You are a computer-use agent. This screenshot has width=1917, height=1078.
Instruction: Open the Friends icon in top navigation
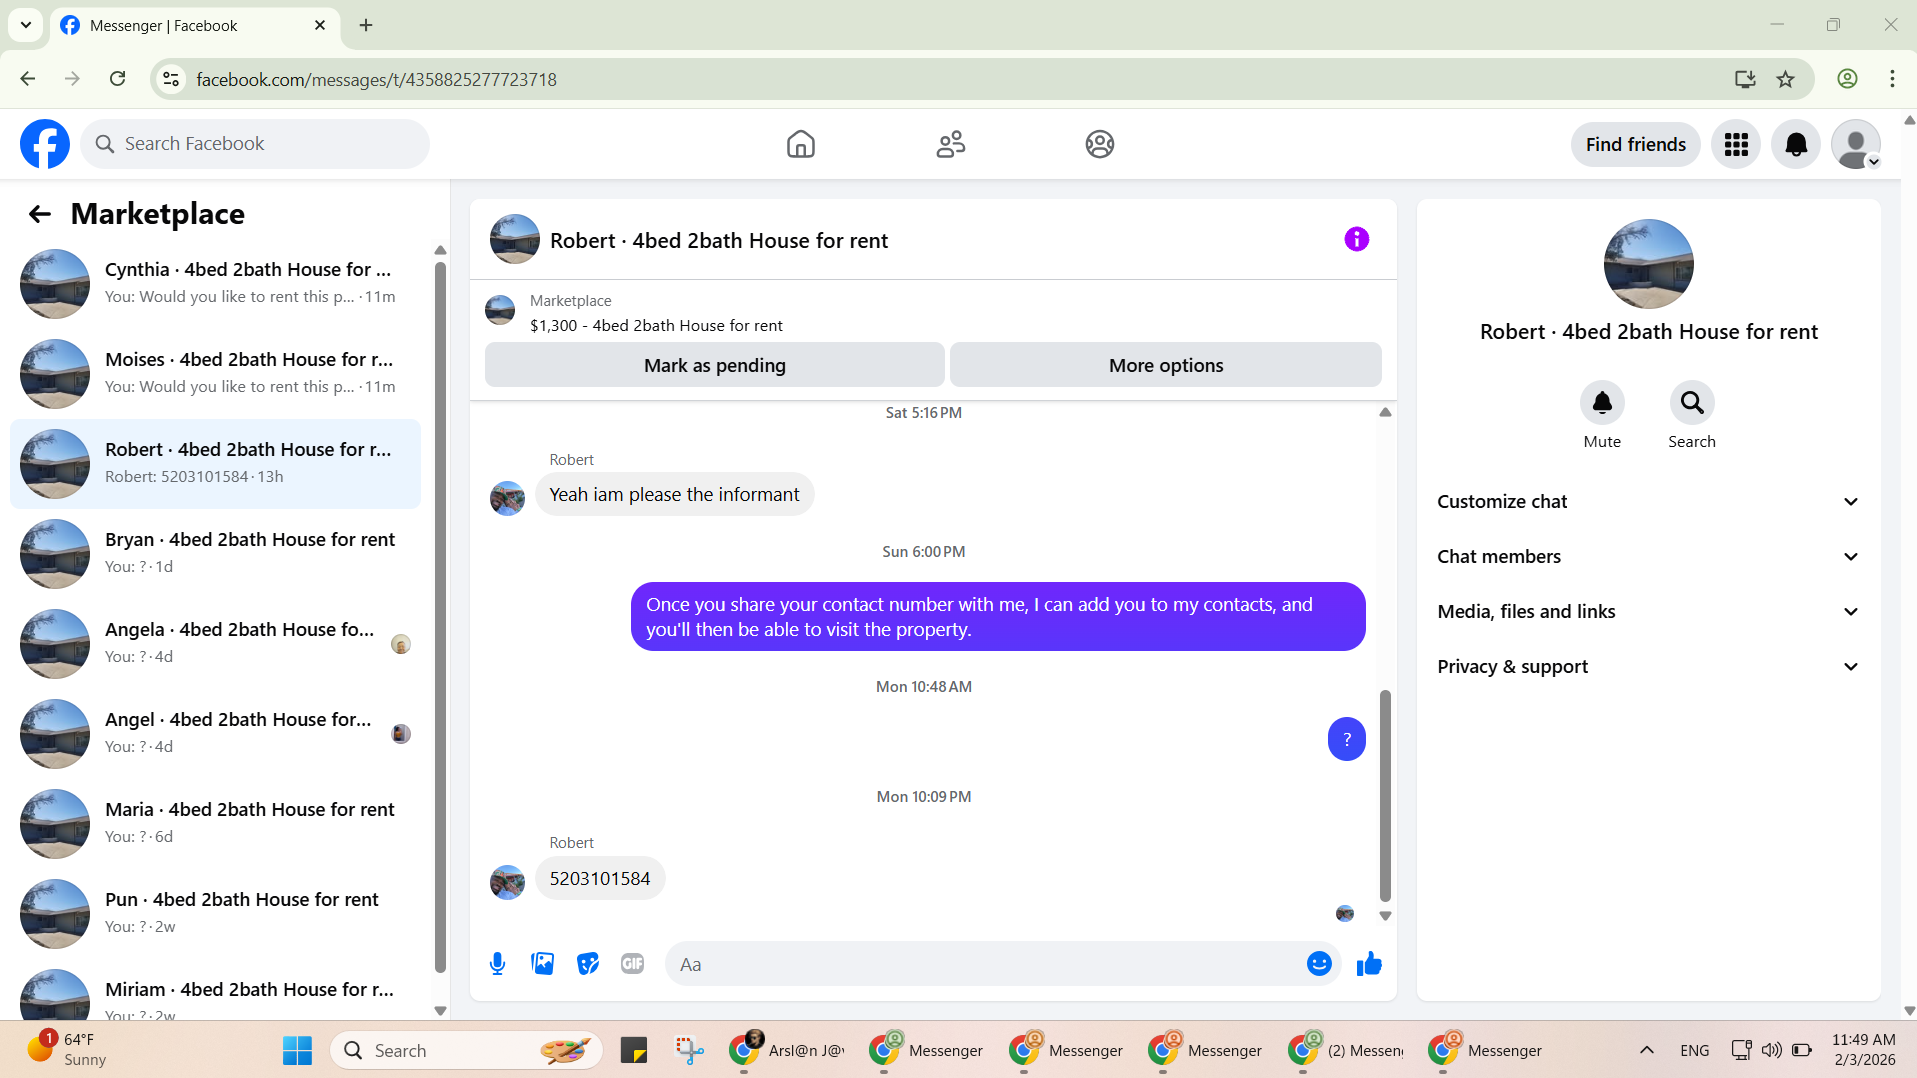pos(950,144)
